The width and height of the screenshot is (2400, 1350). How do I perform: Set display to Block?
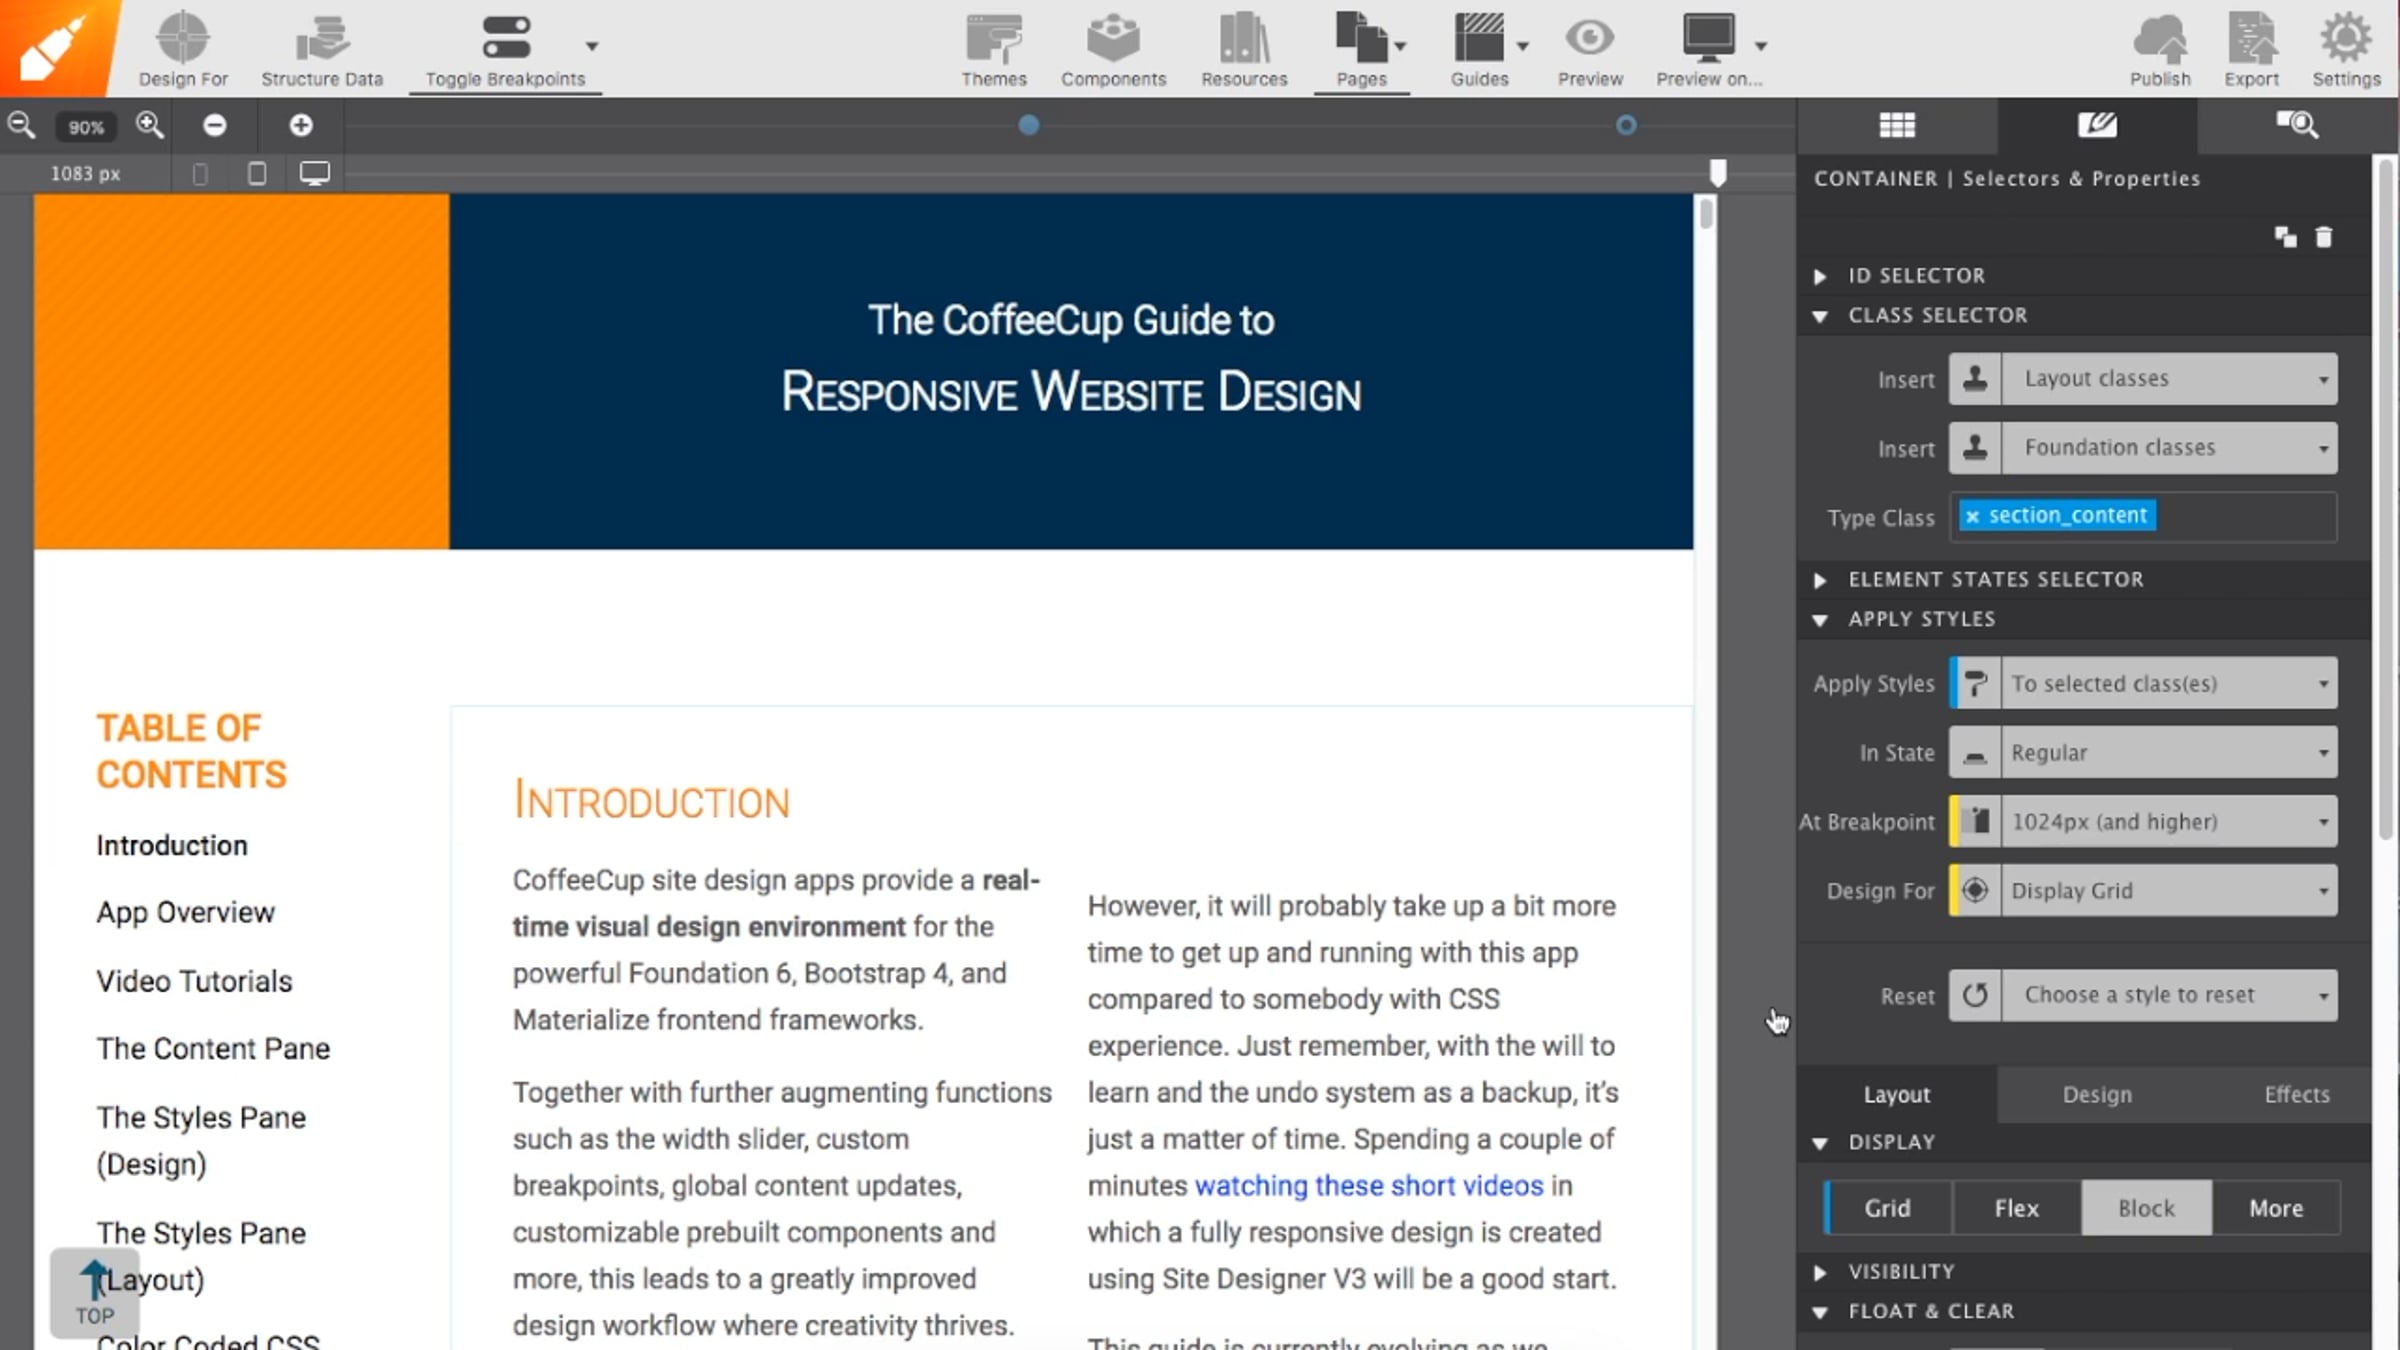(x=2146, y=1208)
